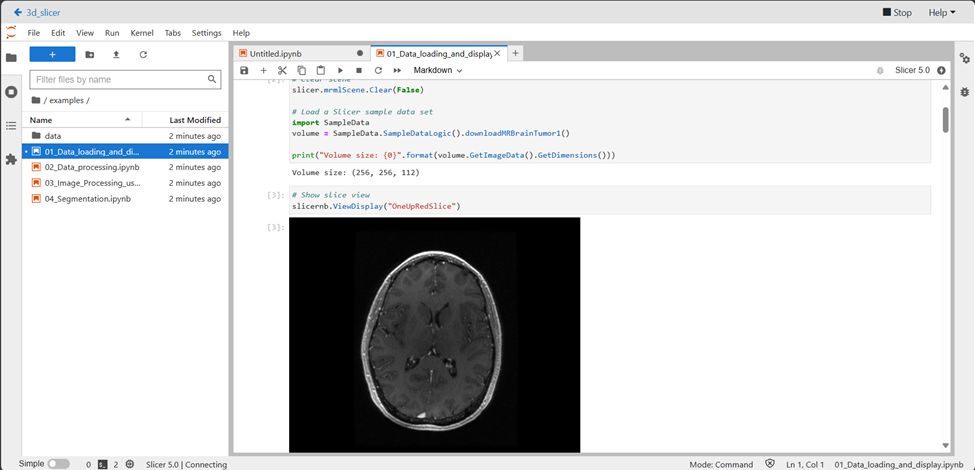Screen dimensions: 975x470
Task: Click the blue new launcher plus button
Action: tap(52, 54)
